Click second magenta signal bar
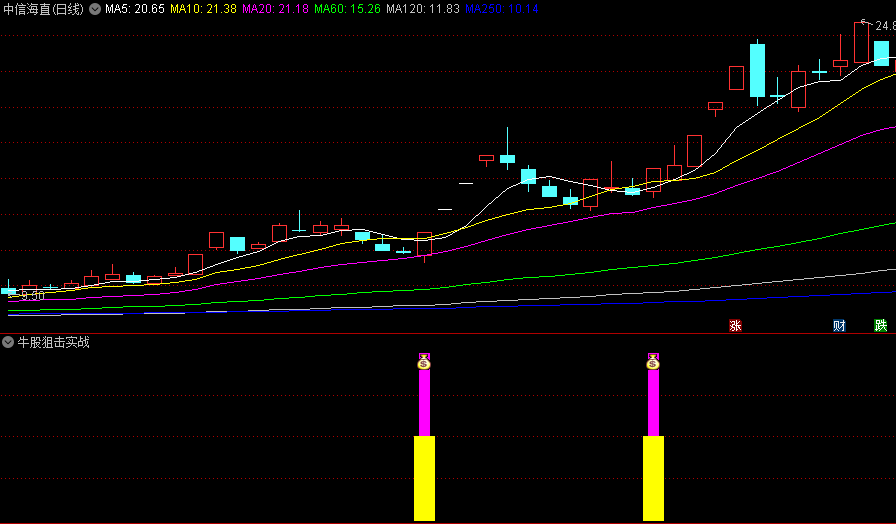896x524 pixels. tap(654, 402)
